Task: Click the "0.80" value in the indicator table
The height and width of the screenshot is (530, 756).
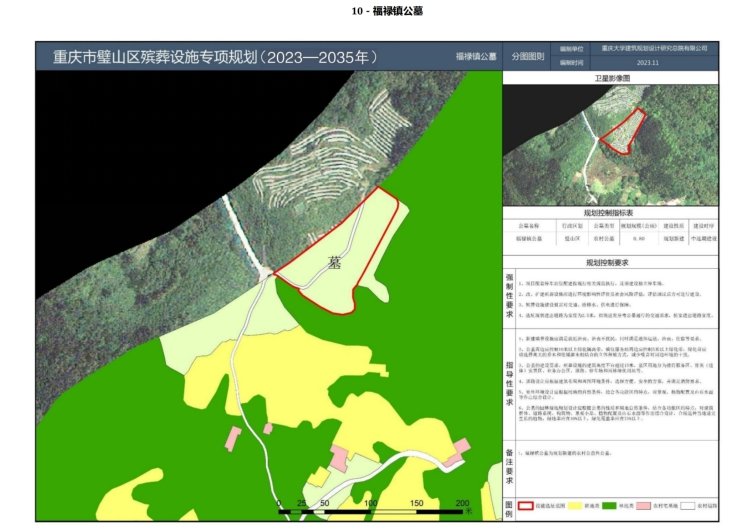Action: [x=639, y=239]
